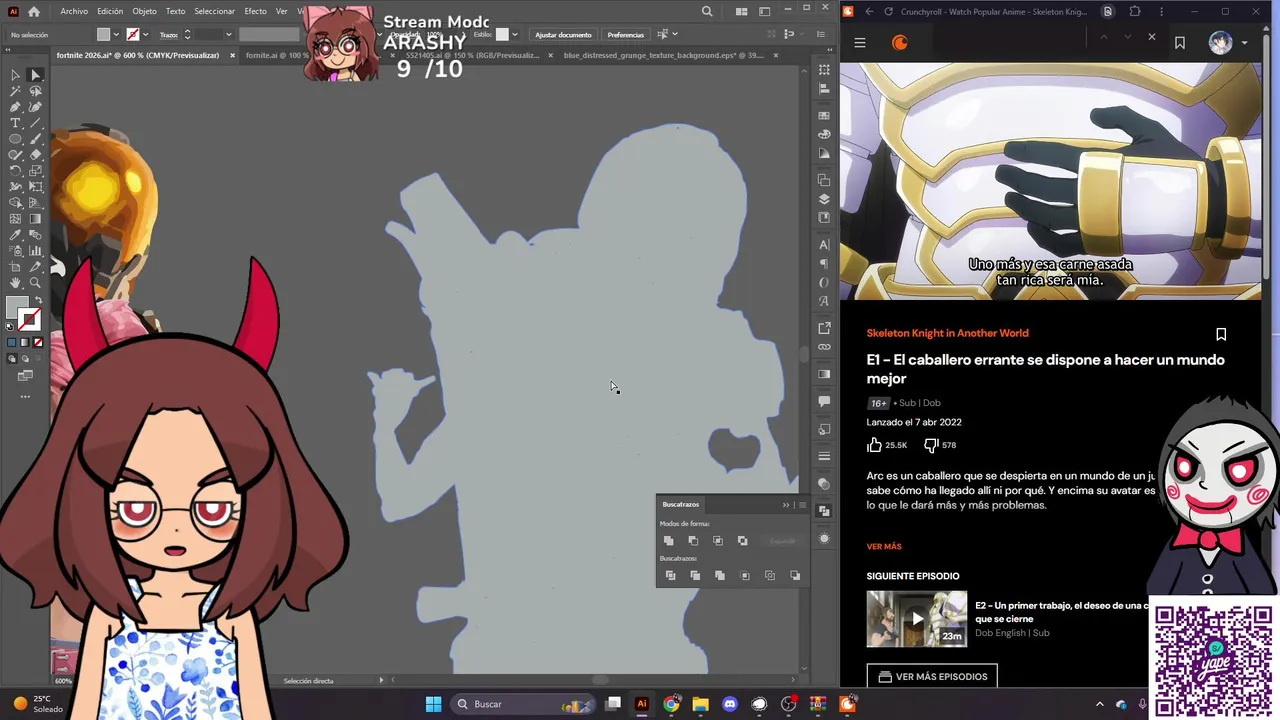Open stroke color dropdown in control bar
This screenshot has width=1280, height=720.
point(146,34)
